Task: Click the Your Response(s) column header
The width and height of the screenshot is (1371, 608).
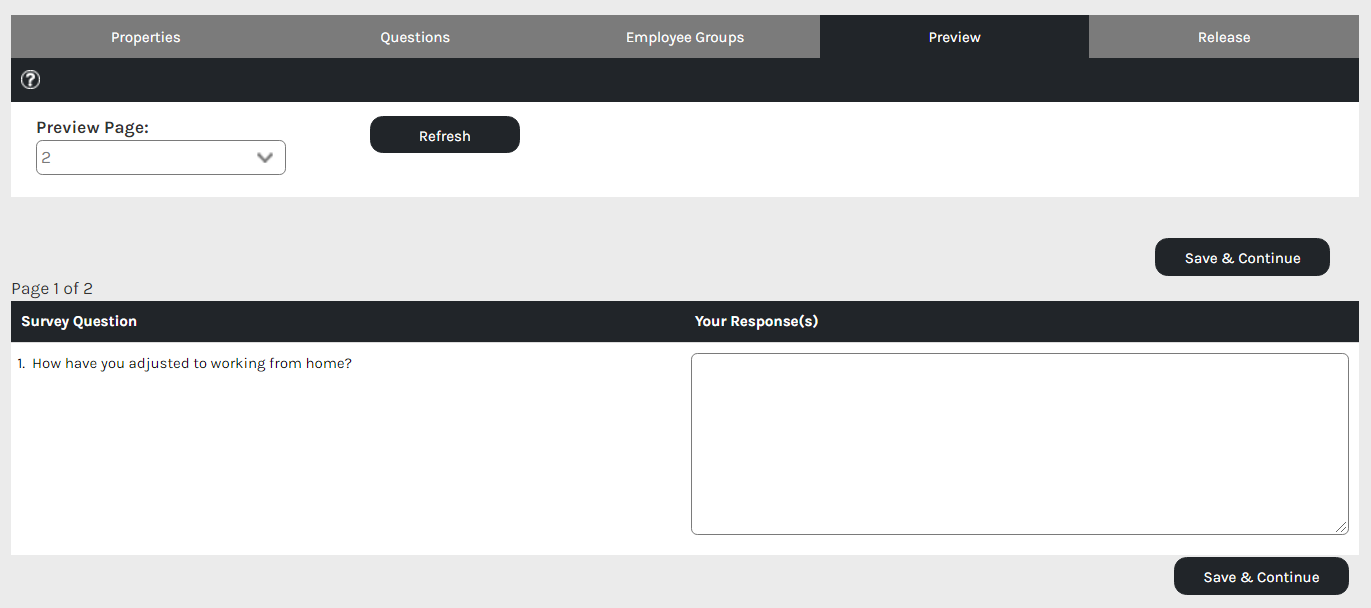Action: pos(756,321)
